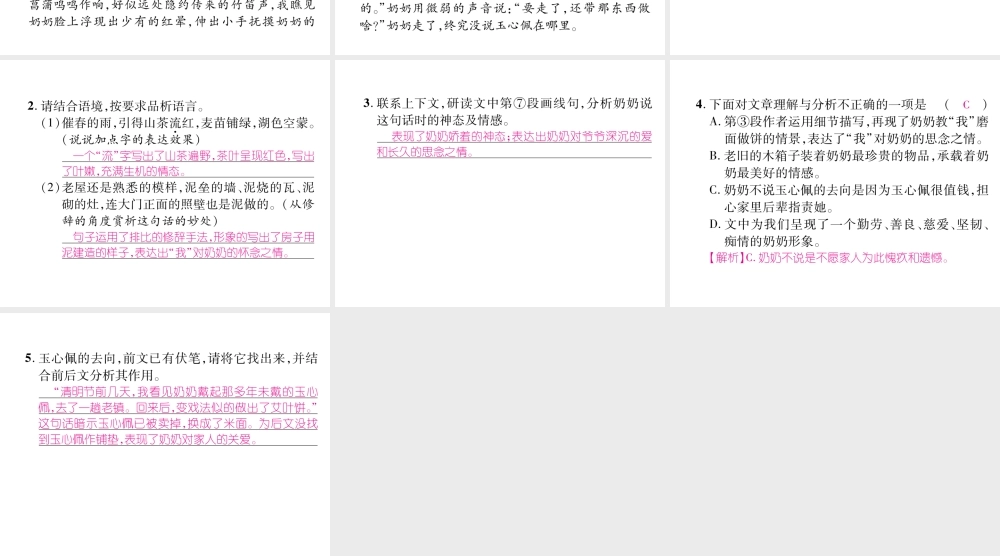The height and width of the screenshot is (556, 1000).
Task: Click the pink answer '表现了奶奶娇羞的神态'
Action: [x=515, y=144]
